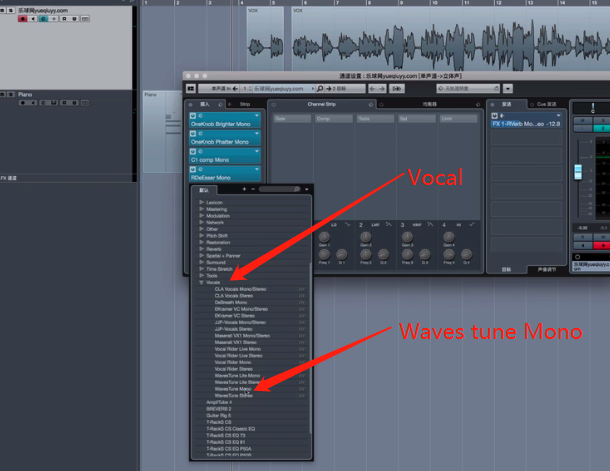The width and height of the screenshot is (610, 471).
Task: Mute channel with the M button in fader strip
Action: click(583, 120)
